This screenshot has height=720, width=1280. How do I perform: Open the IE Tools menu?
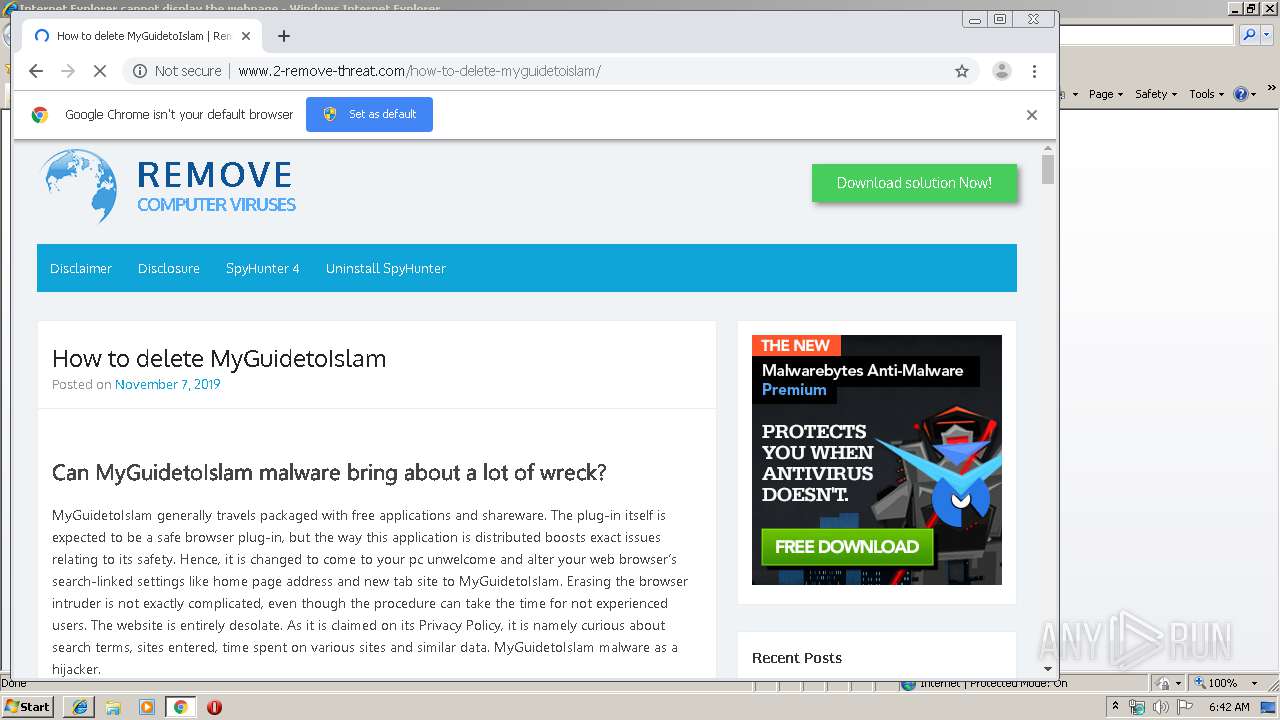click(1206, 94)
